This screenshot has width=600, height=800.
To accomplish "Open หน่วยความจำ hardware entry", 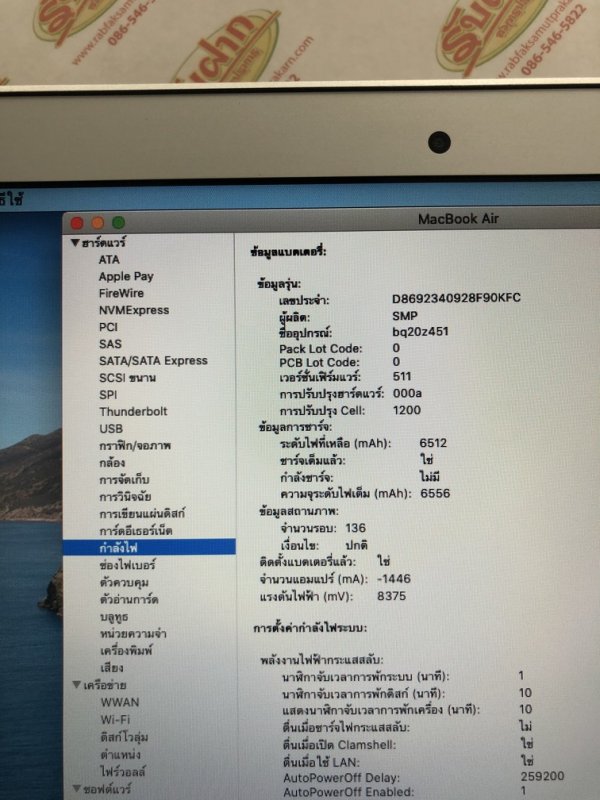I will click(x=133, y=634).
